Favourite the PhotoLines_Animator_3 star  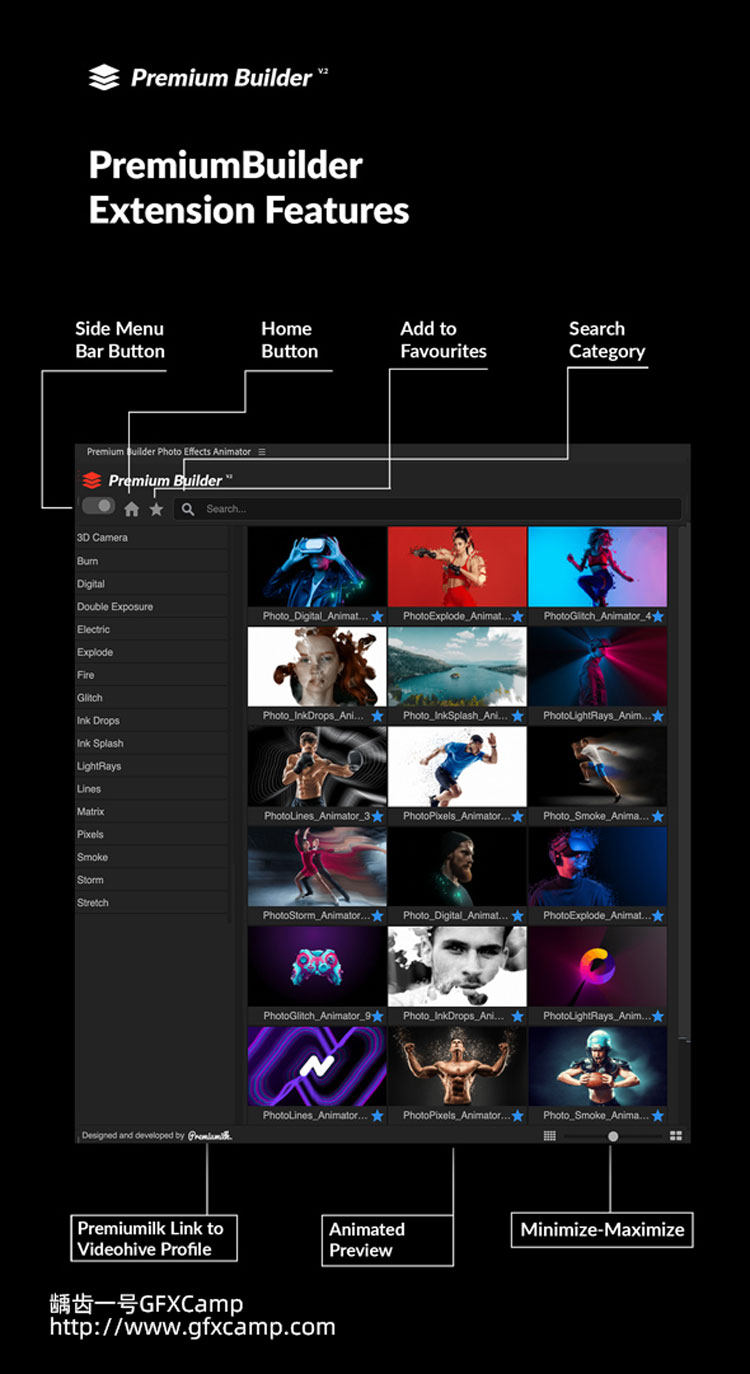point(378,816)
